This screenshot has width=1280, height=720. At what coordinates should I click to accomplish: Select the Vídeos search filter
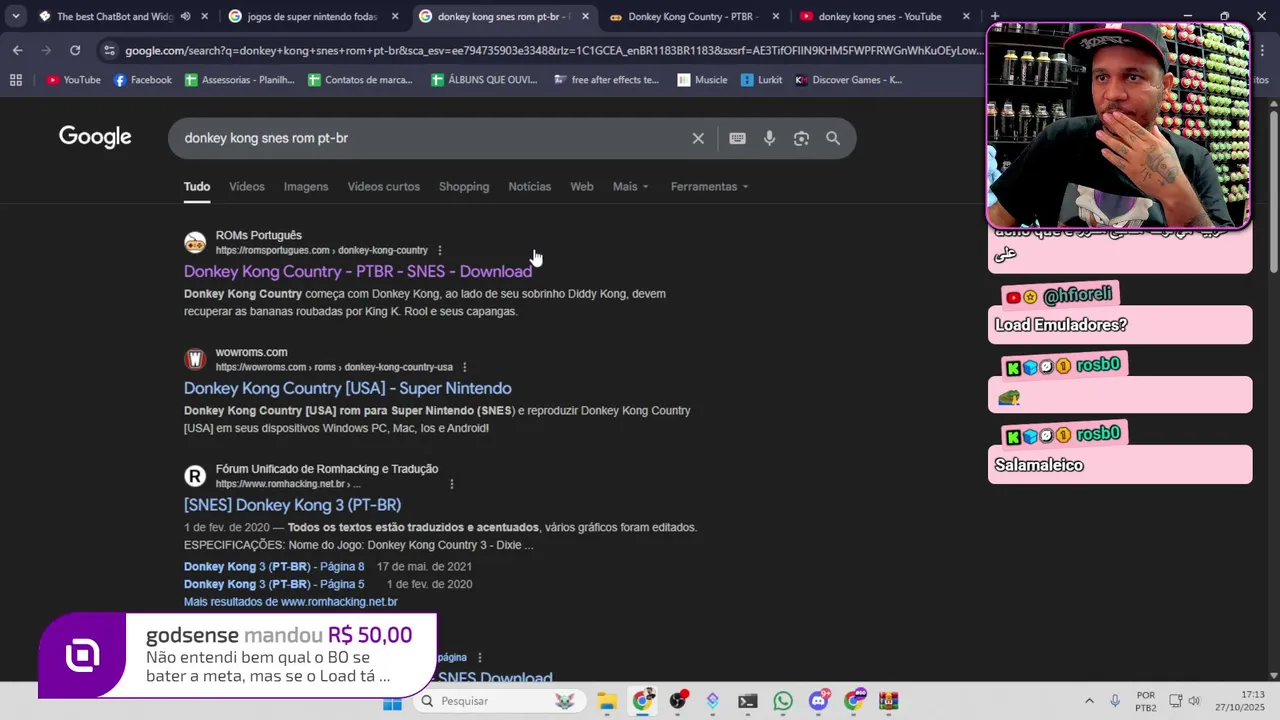(x=247, y=187)
